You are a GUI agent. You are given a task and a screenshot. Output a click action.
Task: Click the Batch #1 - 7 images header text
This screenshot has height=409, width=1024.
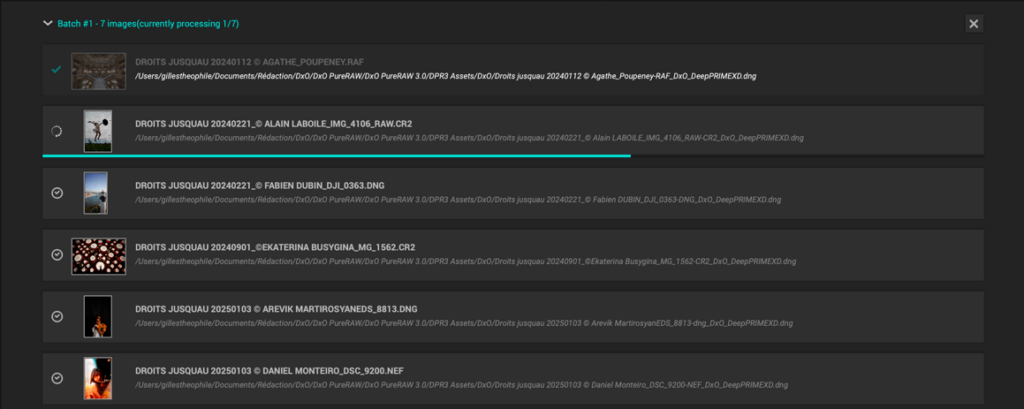pyautogui.click(x=148, y=24)
